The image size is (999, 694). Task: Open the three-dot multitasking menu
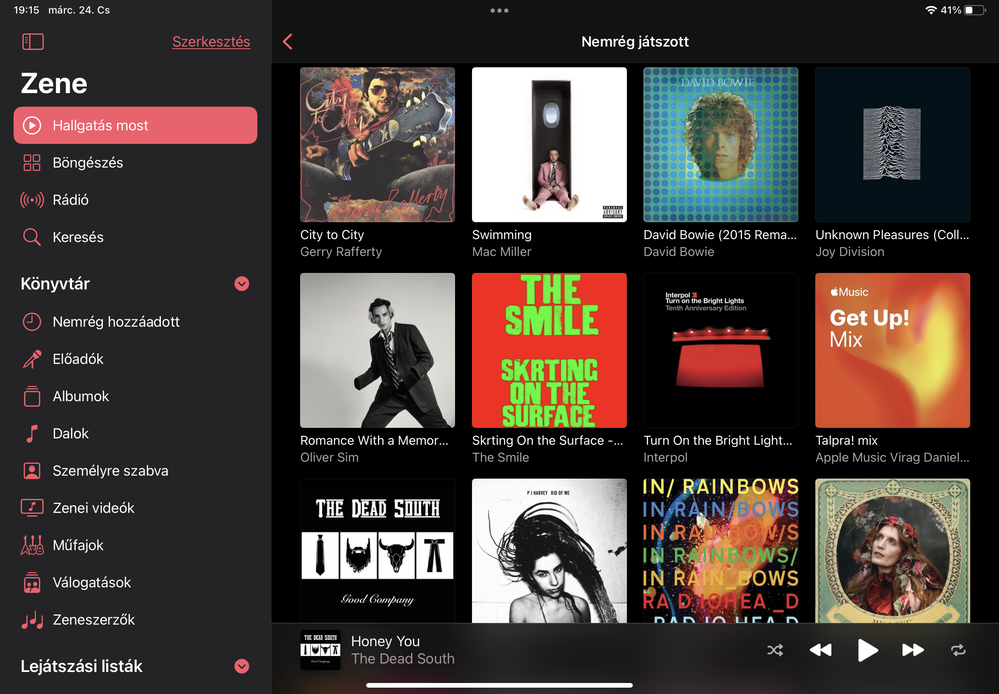pos(500,10)
